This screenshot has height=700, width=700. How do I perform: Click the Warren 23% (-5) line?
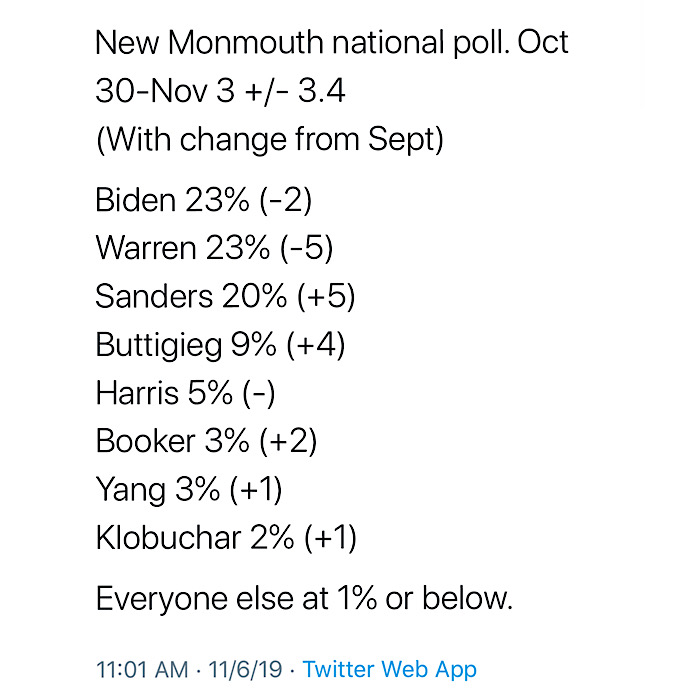[214, 248]
